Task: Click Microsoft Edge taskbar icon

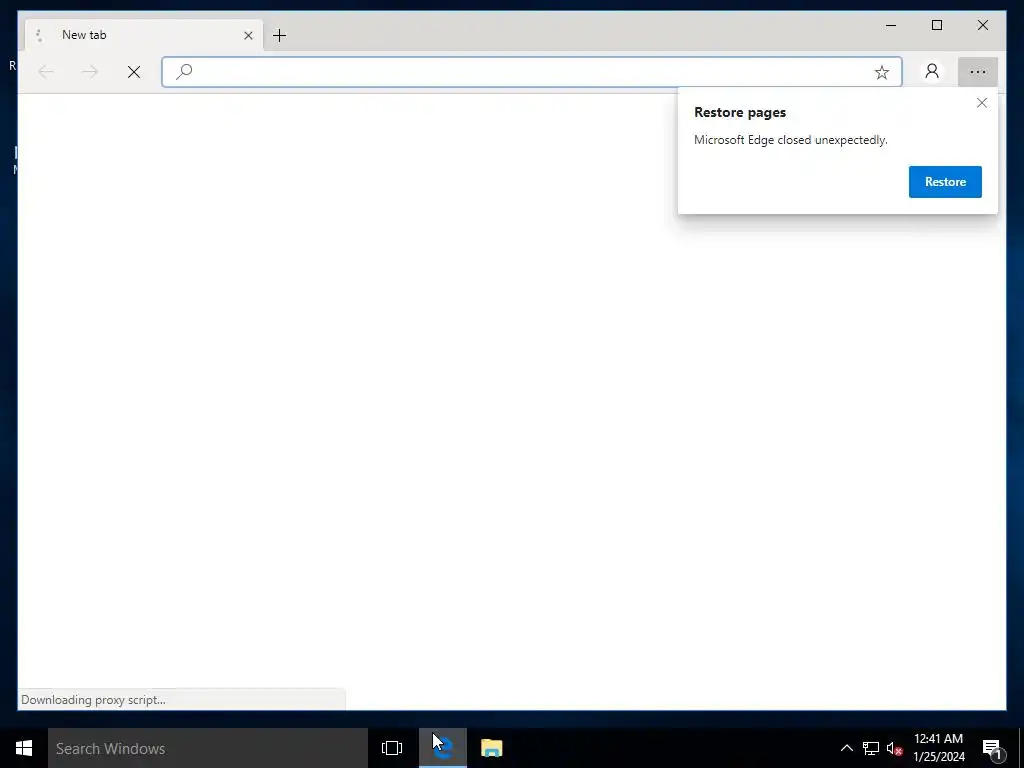Action: pos(443,748)
